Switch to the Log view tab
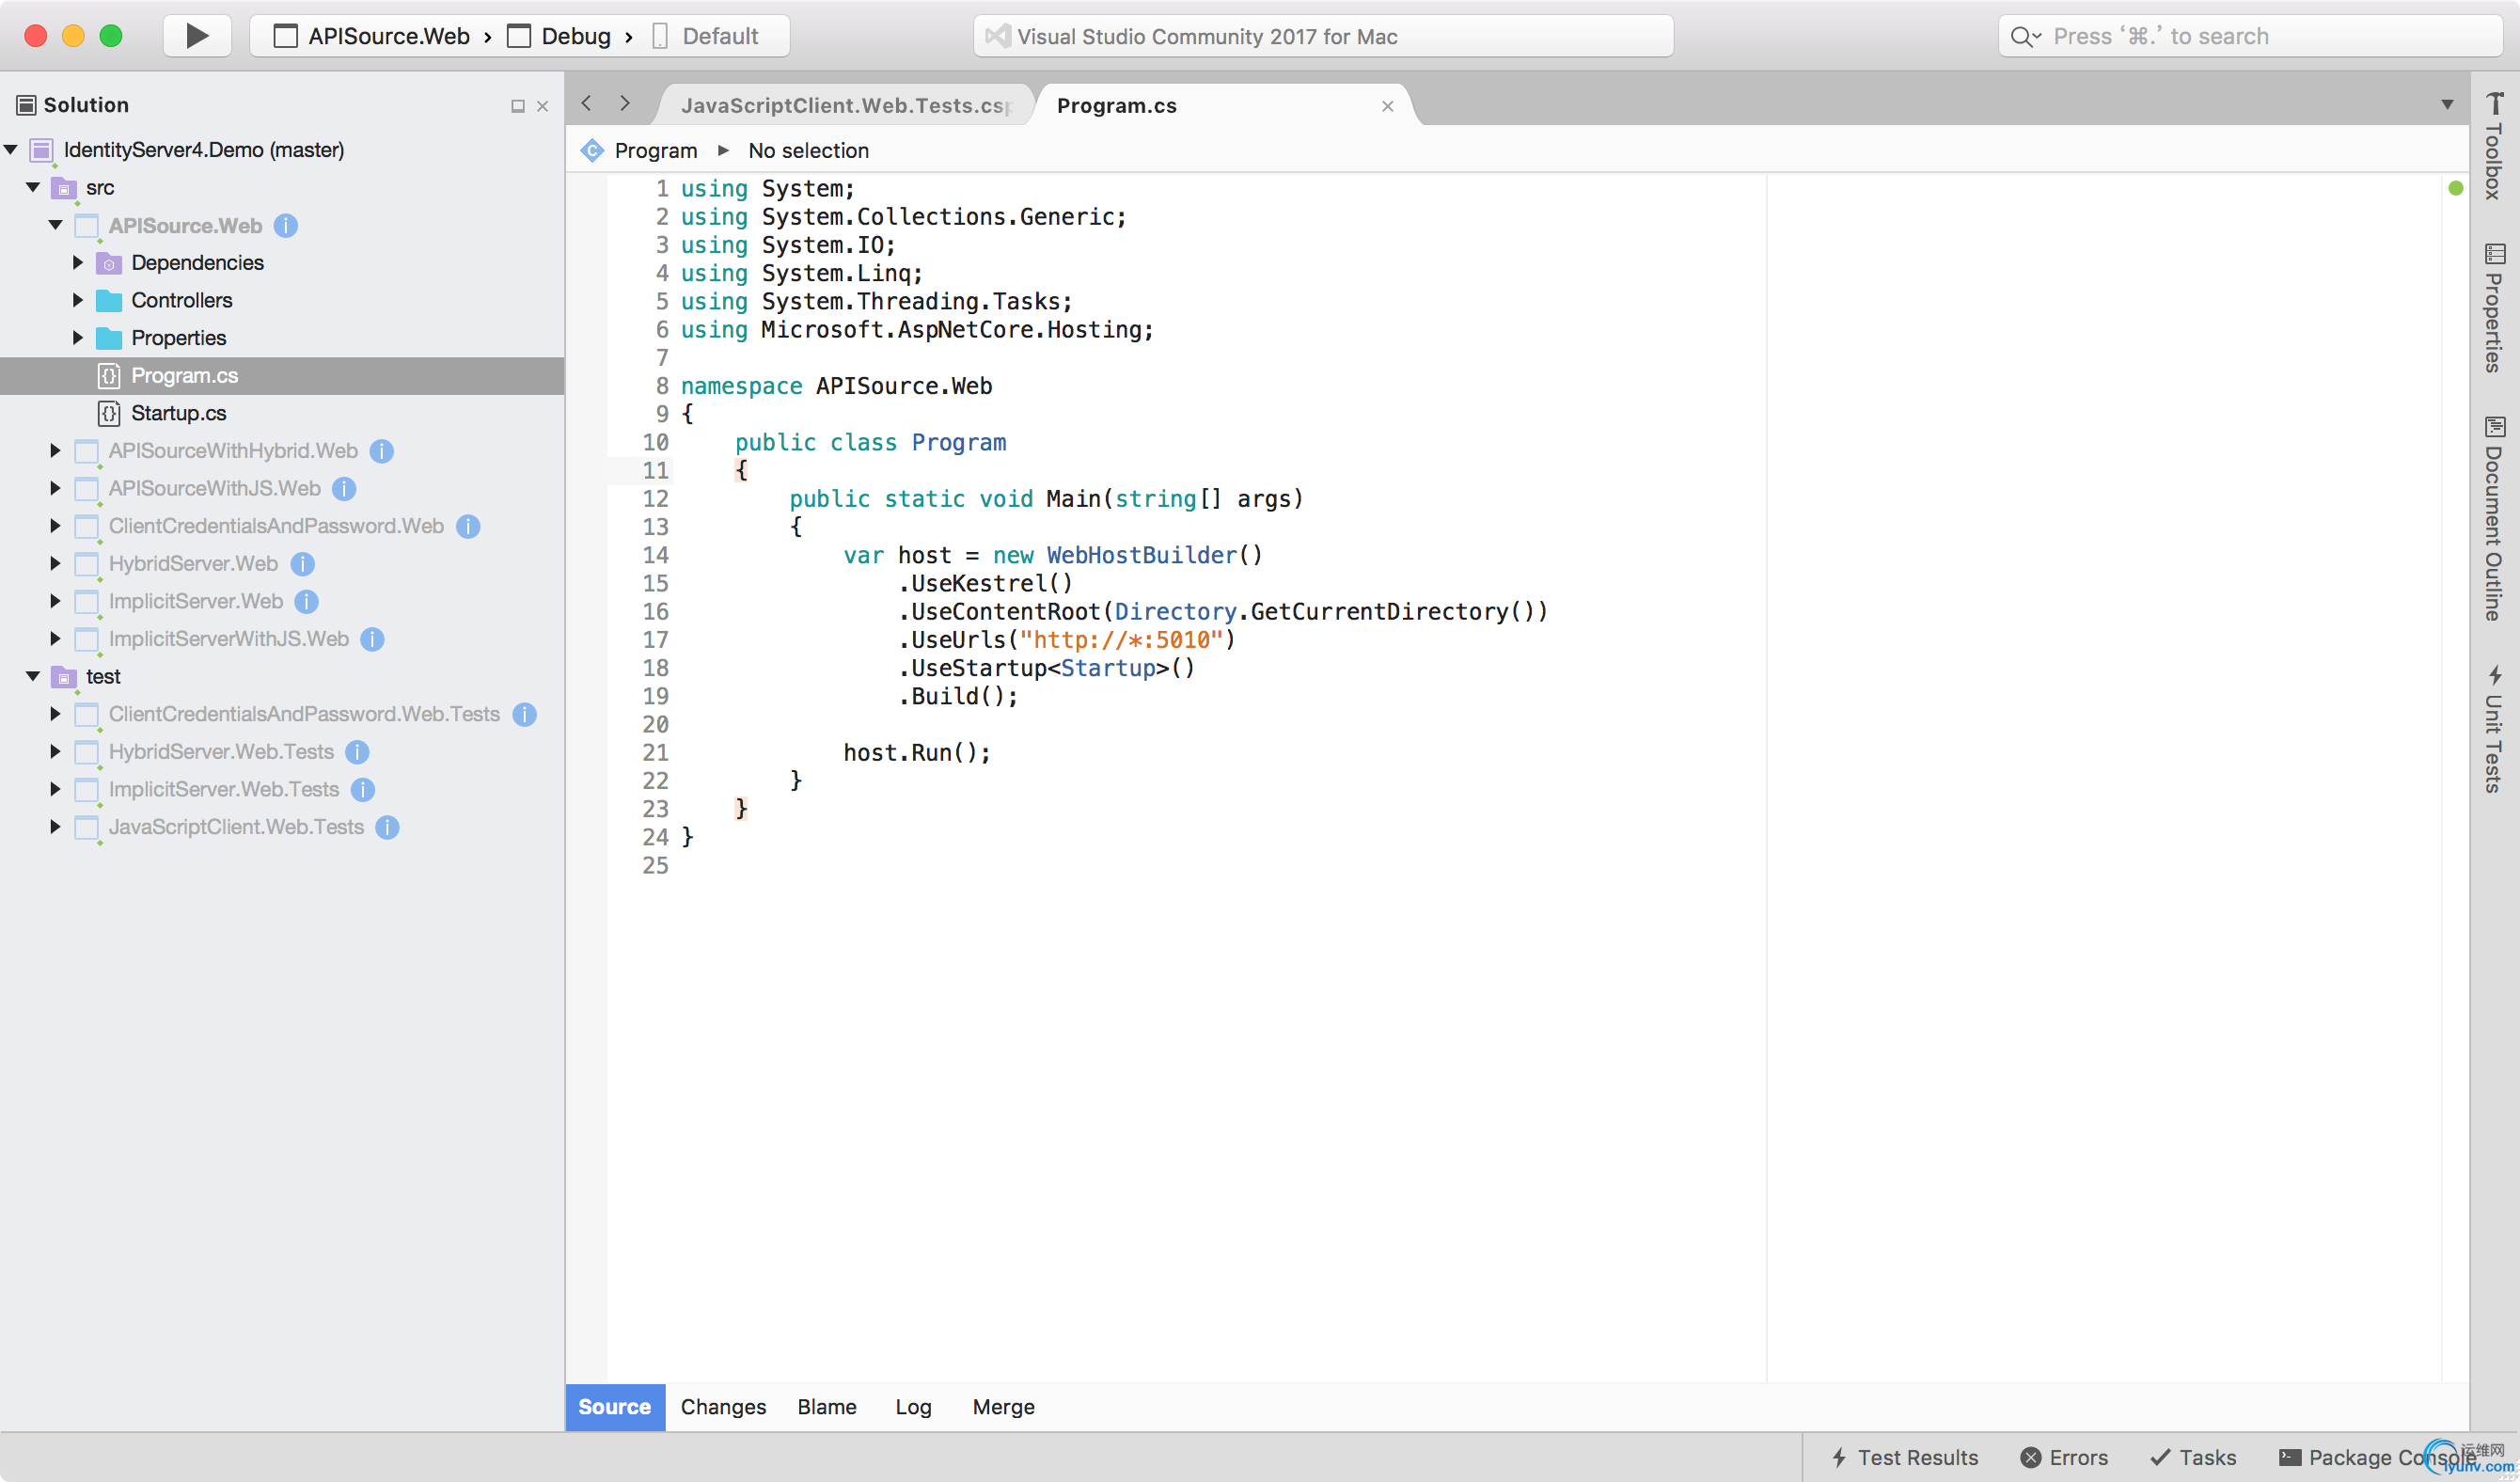This screenshot has width=2520, height=1482. click(x=913, y=1407)
